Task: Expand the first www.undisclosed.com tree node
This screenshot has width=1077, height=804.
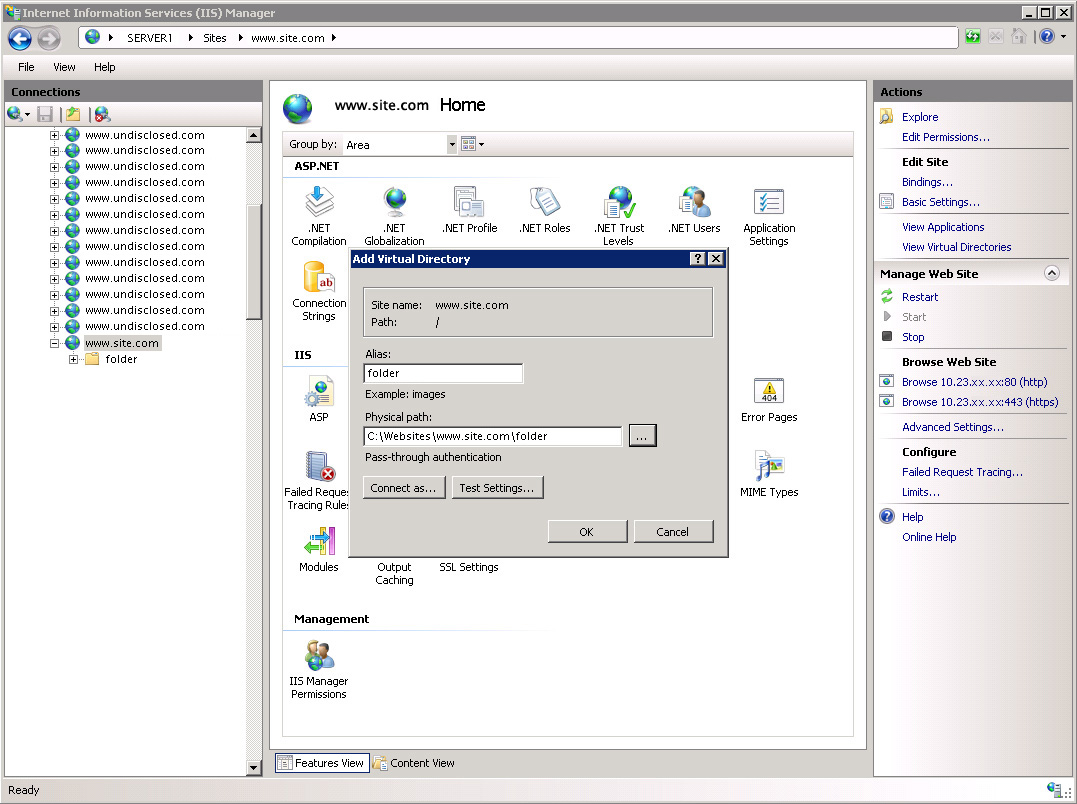Action: click(x=54, y=135)
